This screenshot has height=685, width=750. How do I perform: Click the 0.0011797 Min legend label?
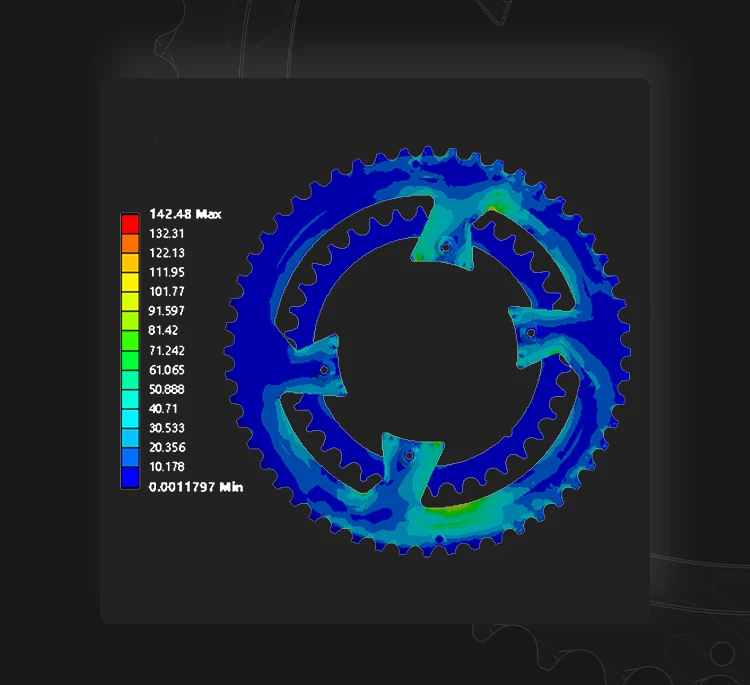click(196, 487)
